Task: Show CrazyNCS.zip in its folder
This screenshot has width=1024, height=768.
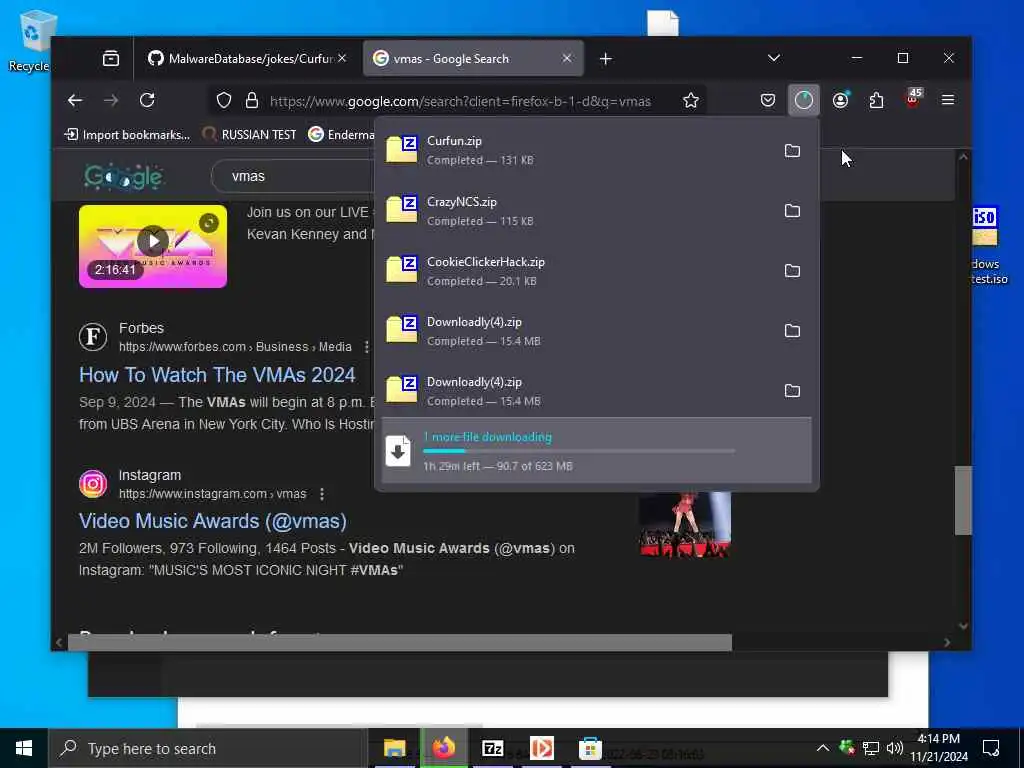Action: 792,211
